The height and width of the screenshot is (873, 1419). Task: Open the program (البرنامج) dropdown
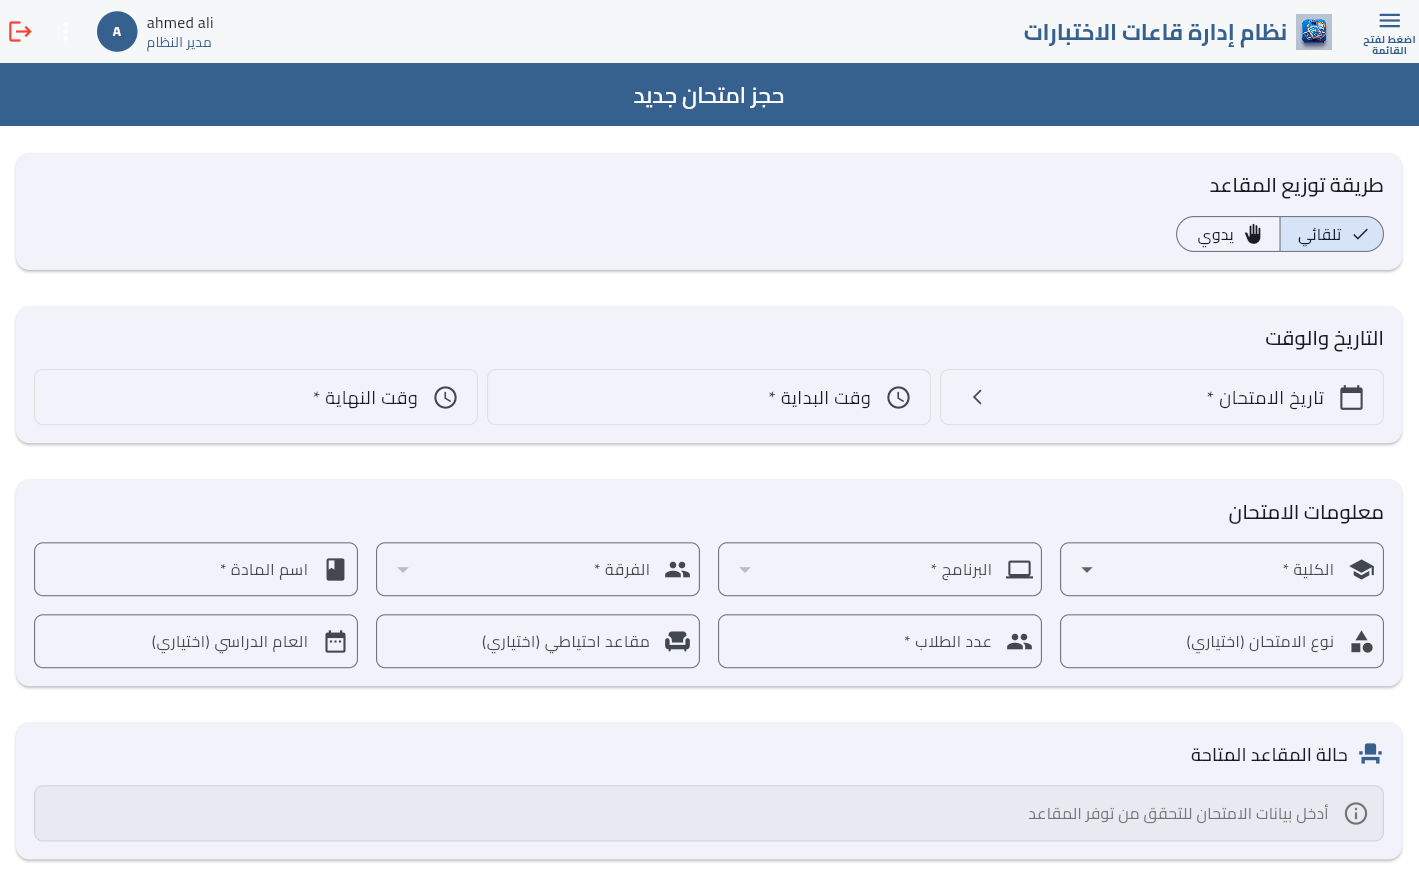coord(880,569)
